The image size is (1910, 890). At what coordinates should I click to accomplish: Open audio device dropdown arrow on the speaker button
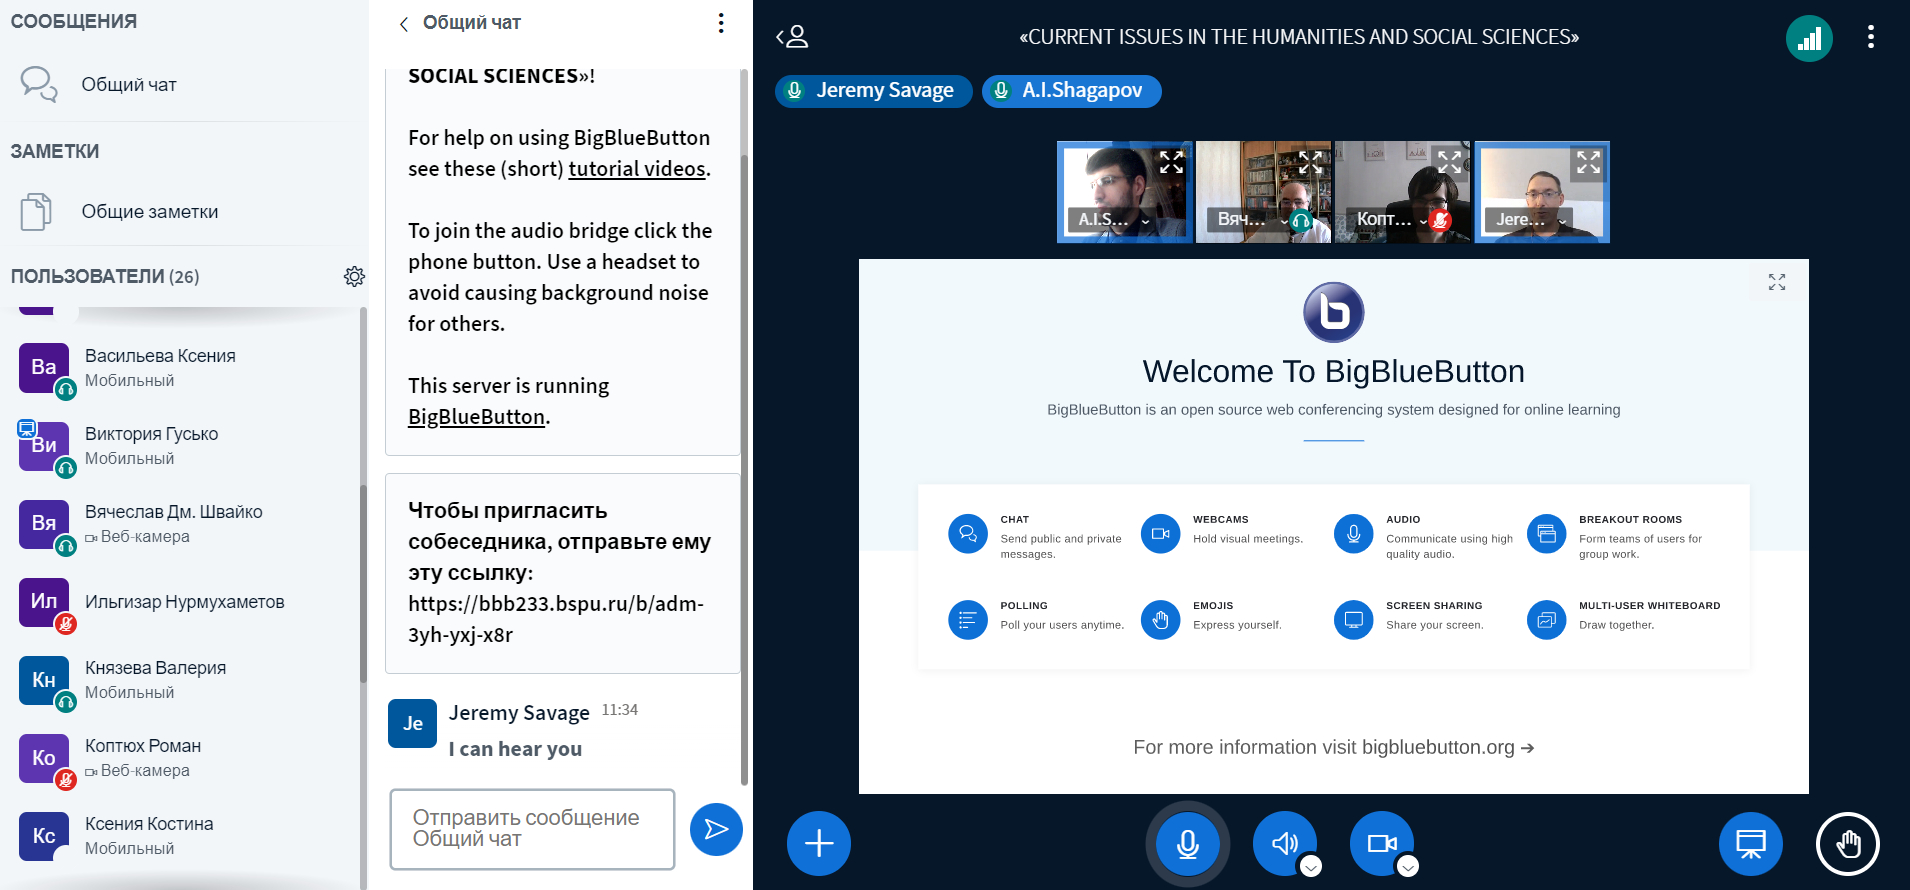point(1311,866)
